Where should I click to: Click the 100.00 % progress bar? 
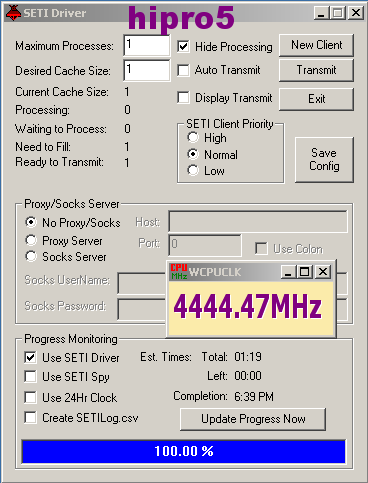(184, 451)
